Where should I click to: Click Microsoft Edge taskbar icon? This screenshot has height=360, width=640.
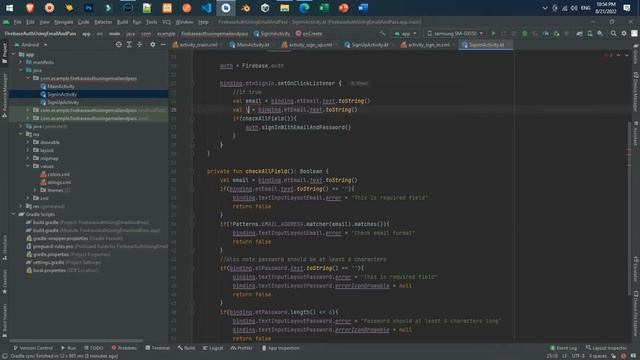click(x=304, y=8)
